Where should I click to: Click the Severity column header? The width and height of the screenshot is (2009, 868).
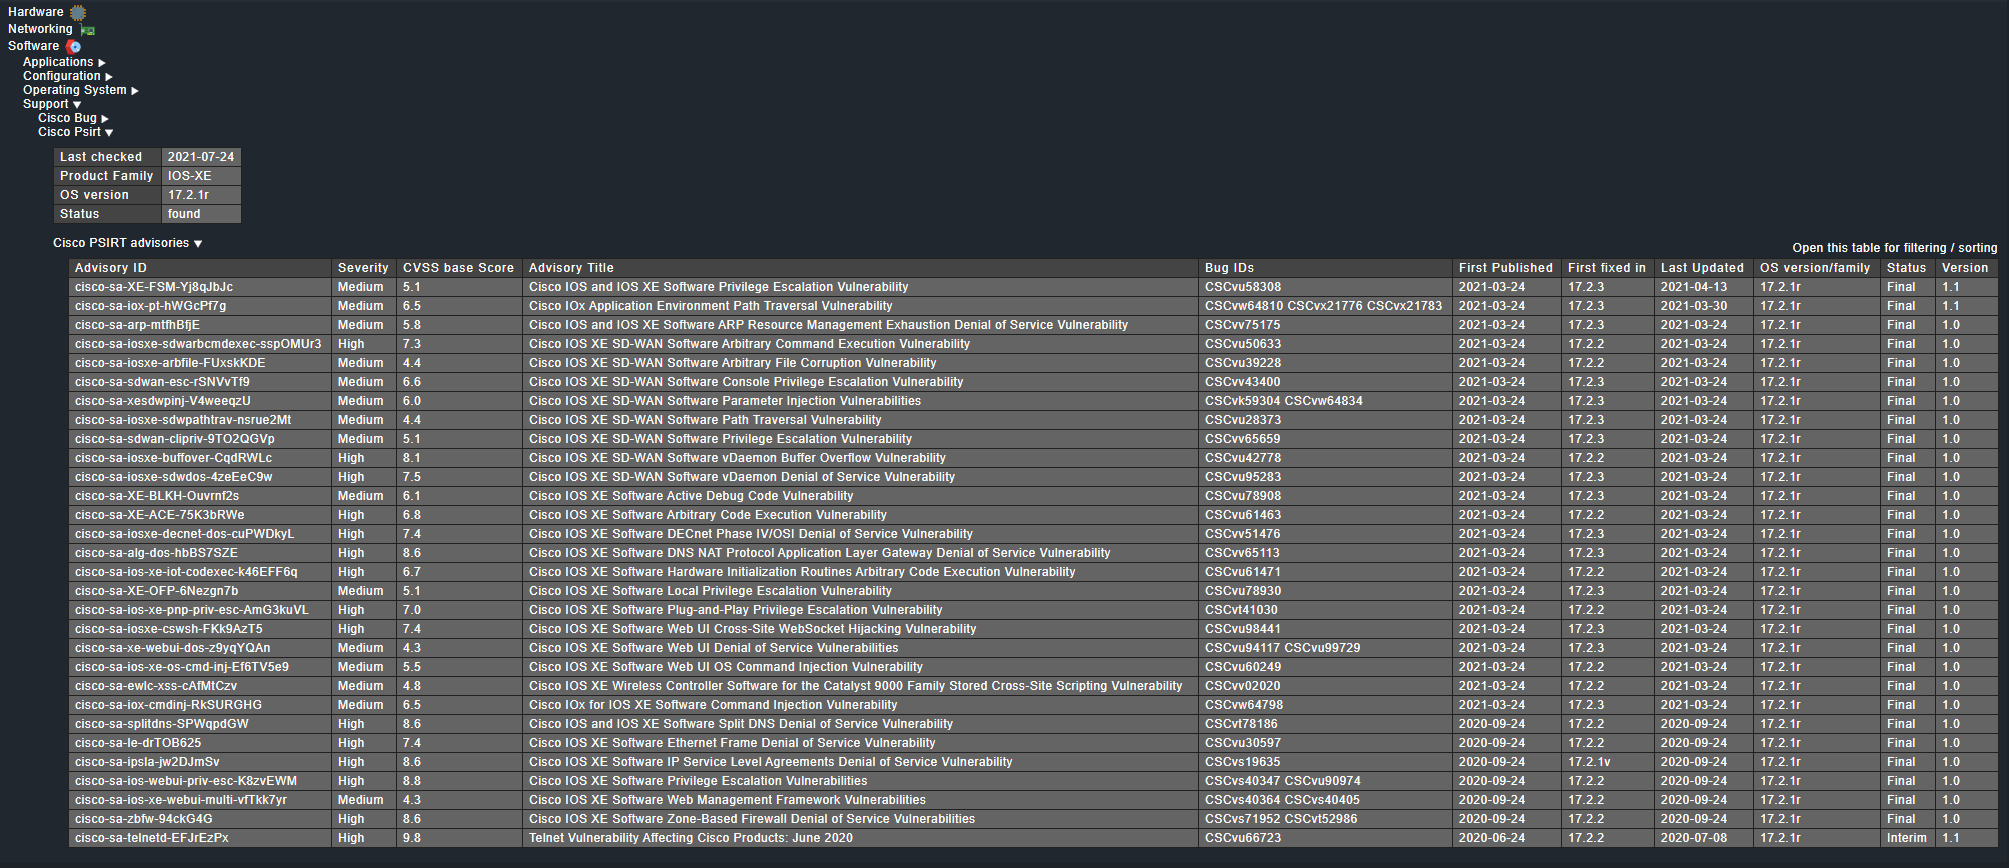pos(364,268)
